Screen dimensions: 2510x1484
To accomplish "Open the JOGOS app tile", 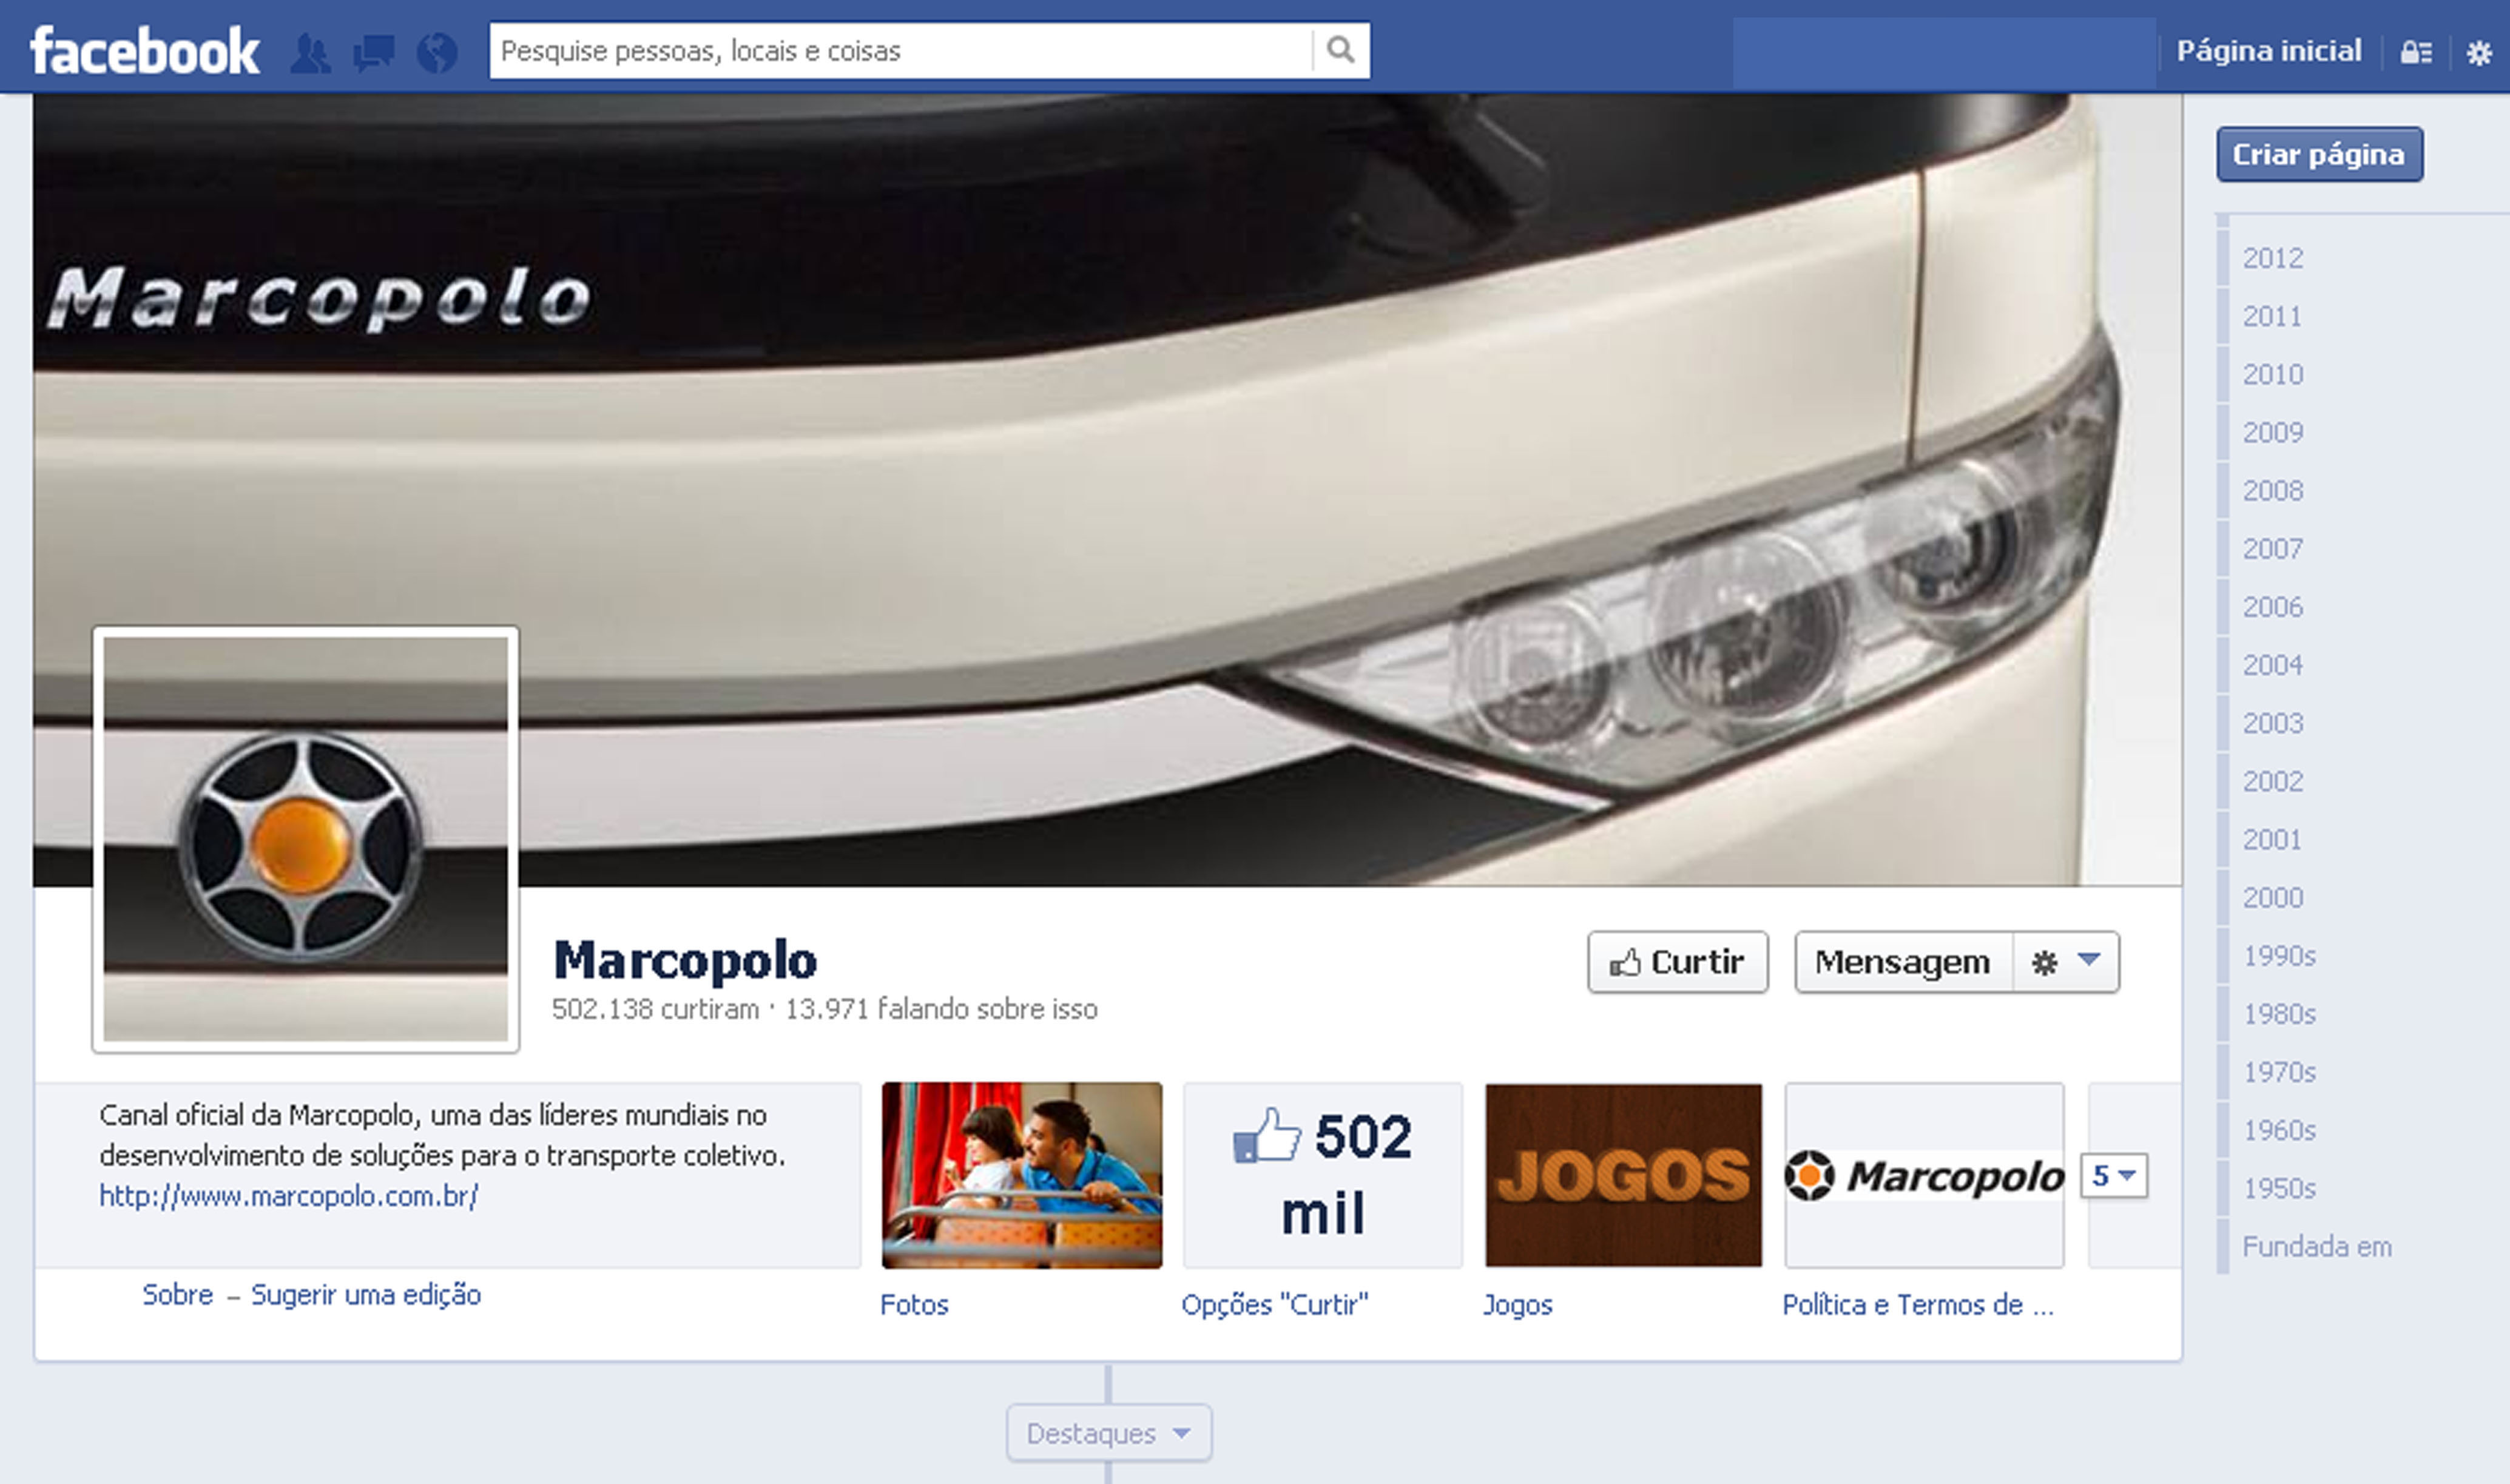I will [1624, 1175].
